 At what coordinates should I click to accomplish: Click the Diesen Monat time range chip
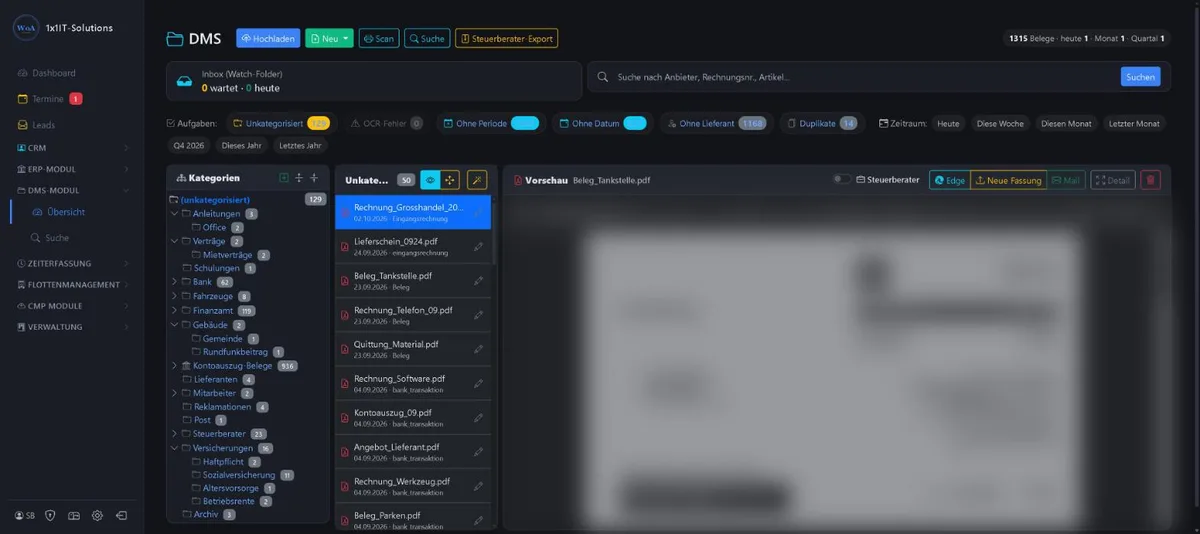tap(1067, 123)
